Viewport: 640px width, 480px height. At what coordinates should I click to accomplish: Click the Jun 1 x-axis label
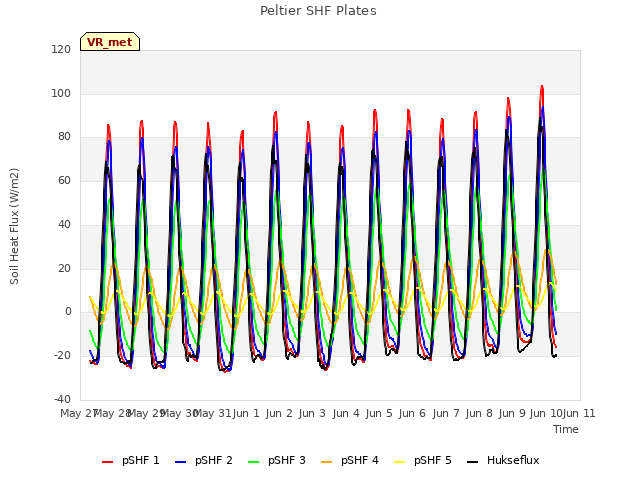(246, 413)
